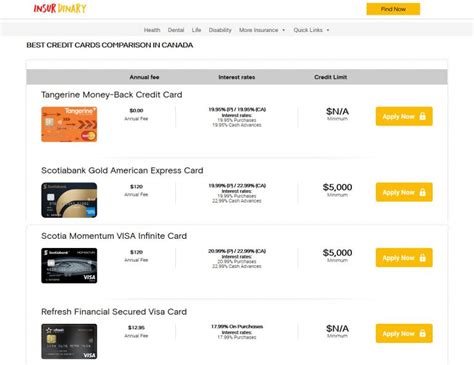
Task: Click the Refresh Financial card image
Action: [69, 341]
